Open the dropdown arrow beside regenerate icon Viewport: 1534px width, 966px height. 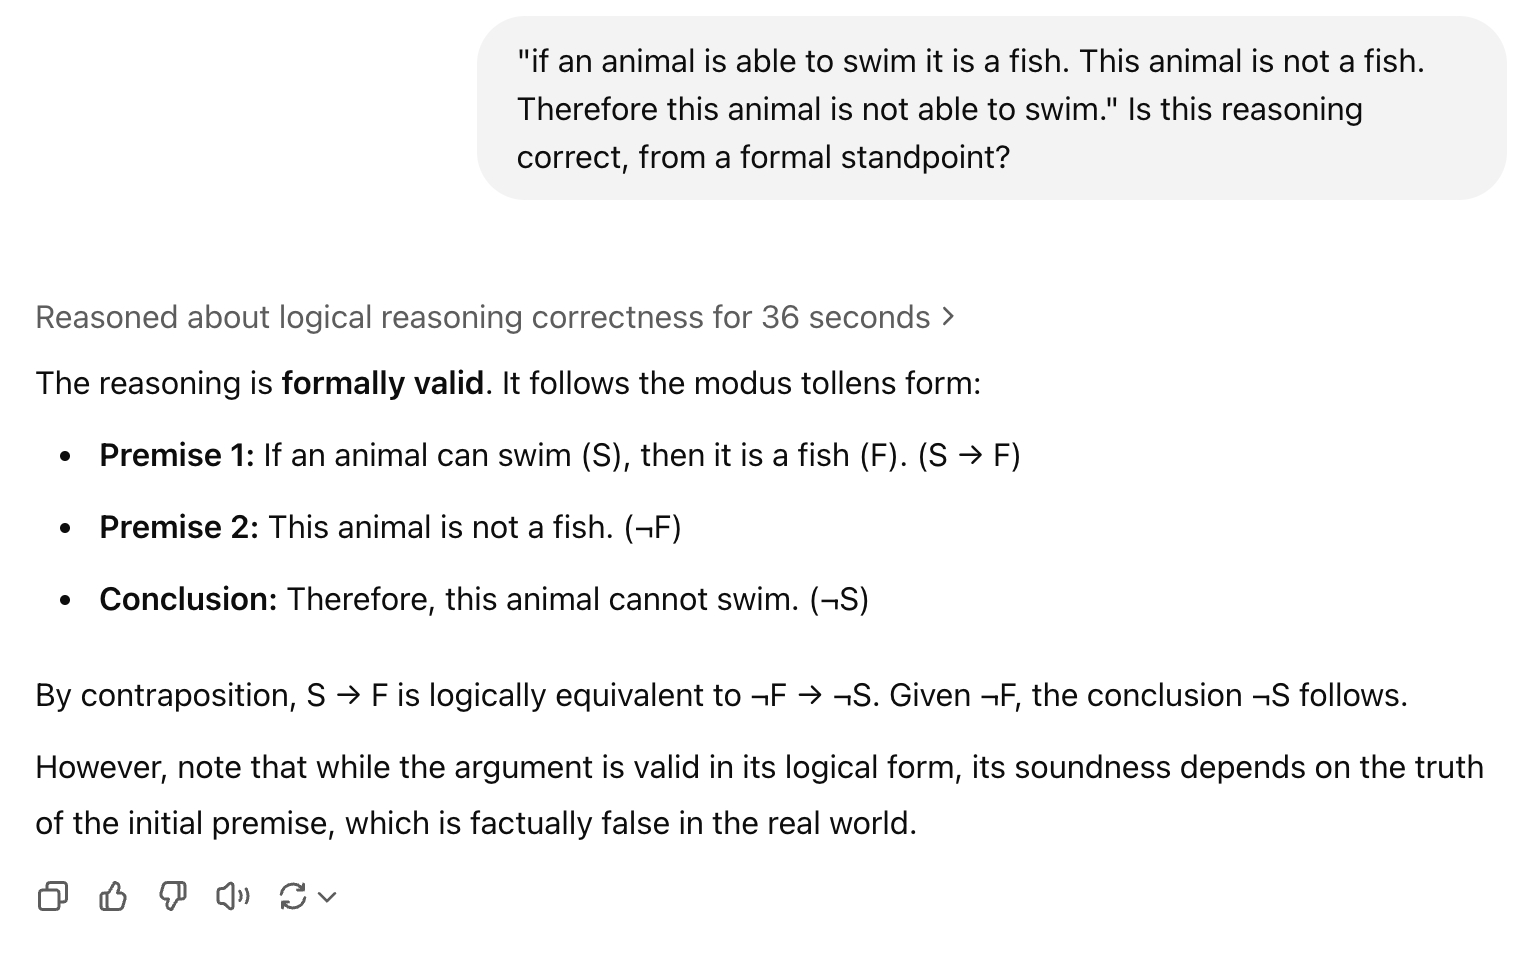pyautogui.click(x=327, y=897)
